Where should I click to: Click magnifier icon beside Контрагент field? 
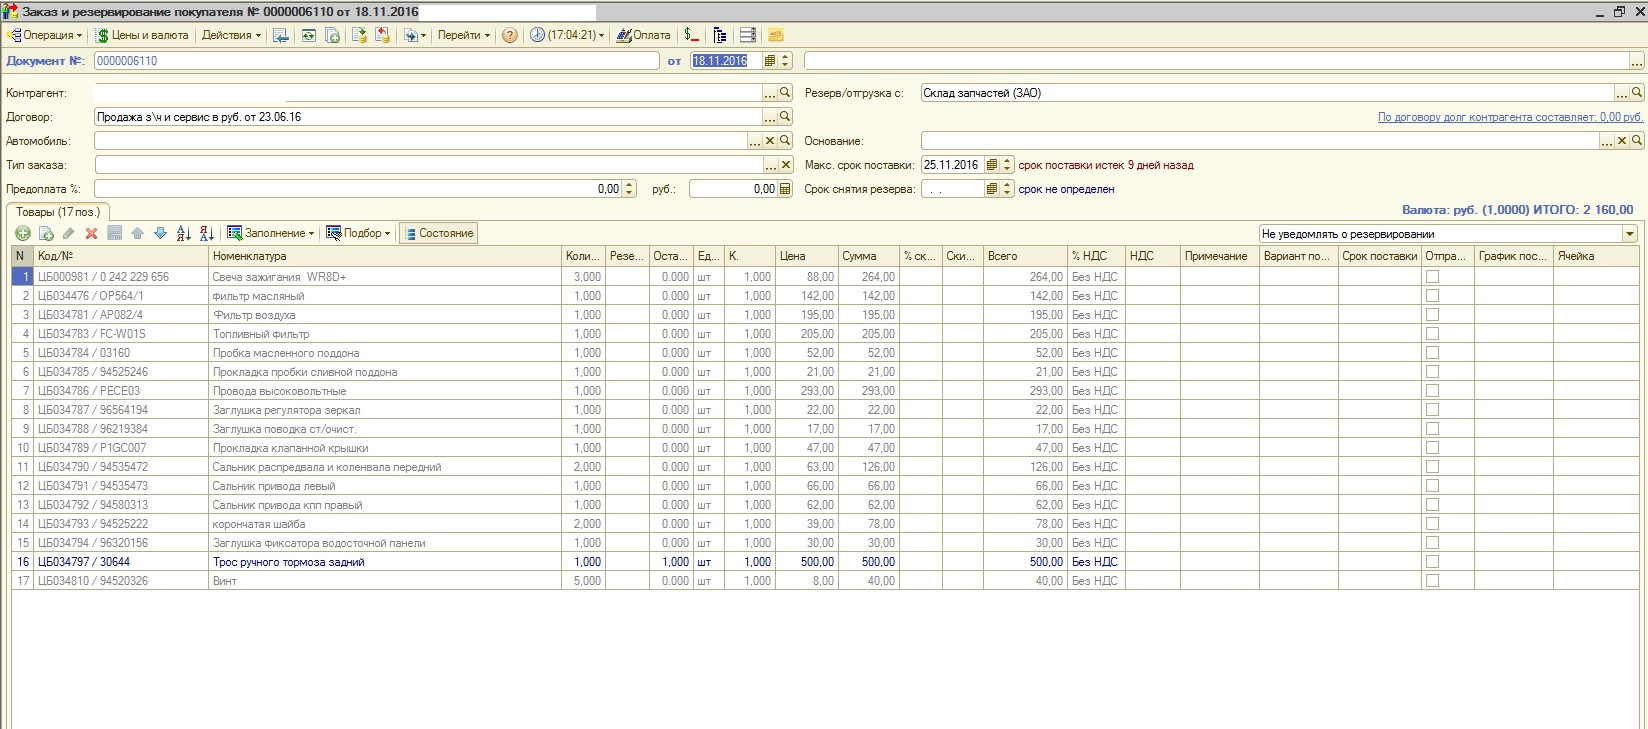[786, 93]
